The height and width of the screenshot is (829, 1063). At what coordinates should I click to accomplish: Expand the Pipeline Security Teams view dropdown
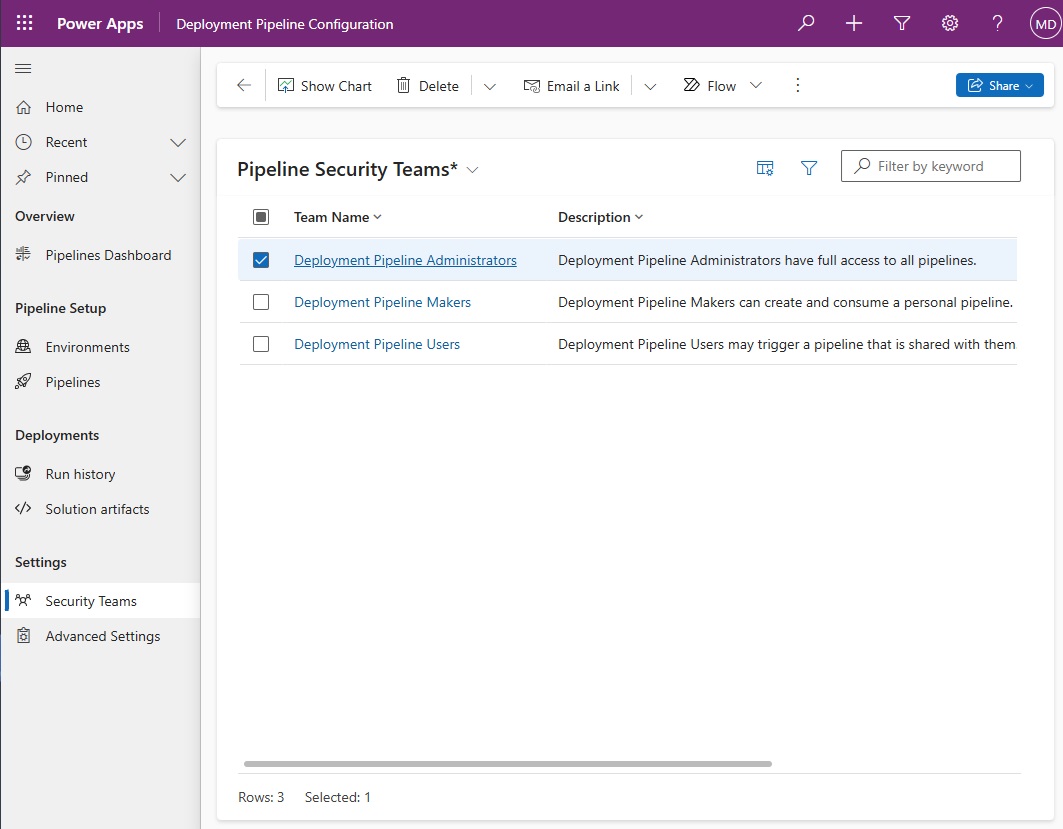click(473, 170)
